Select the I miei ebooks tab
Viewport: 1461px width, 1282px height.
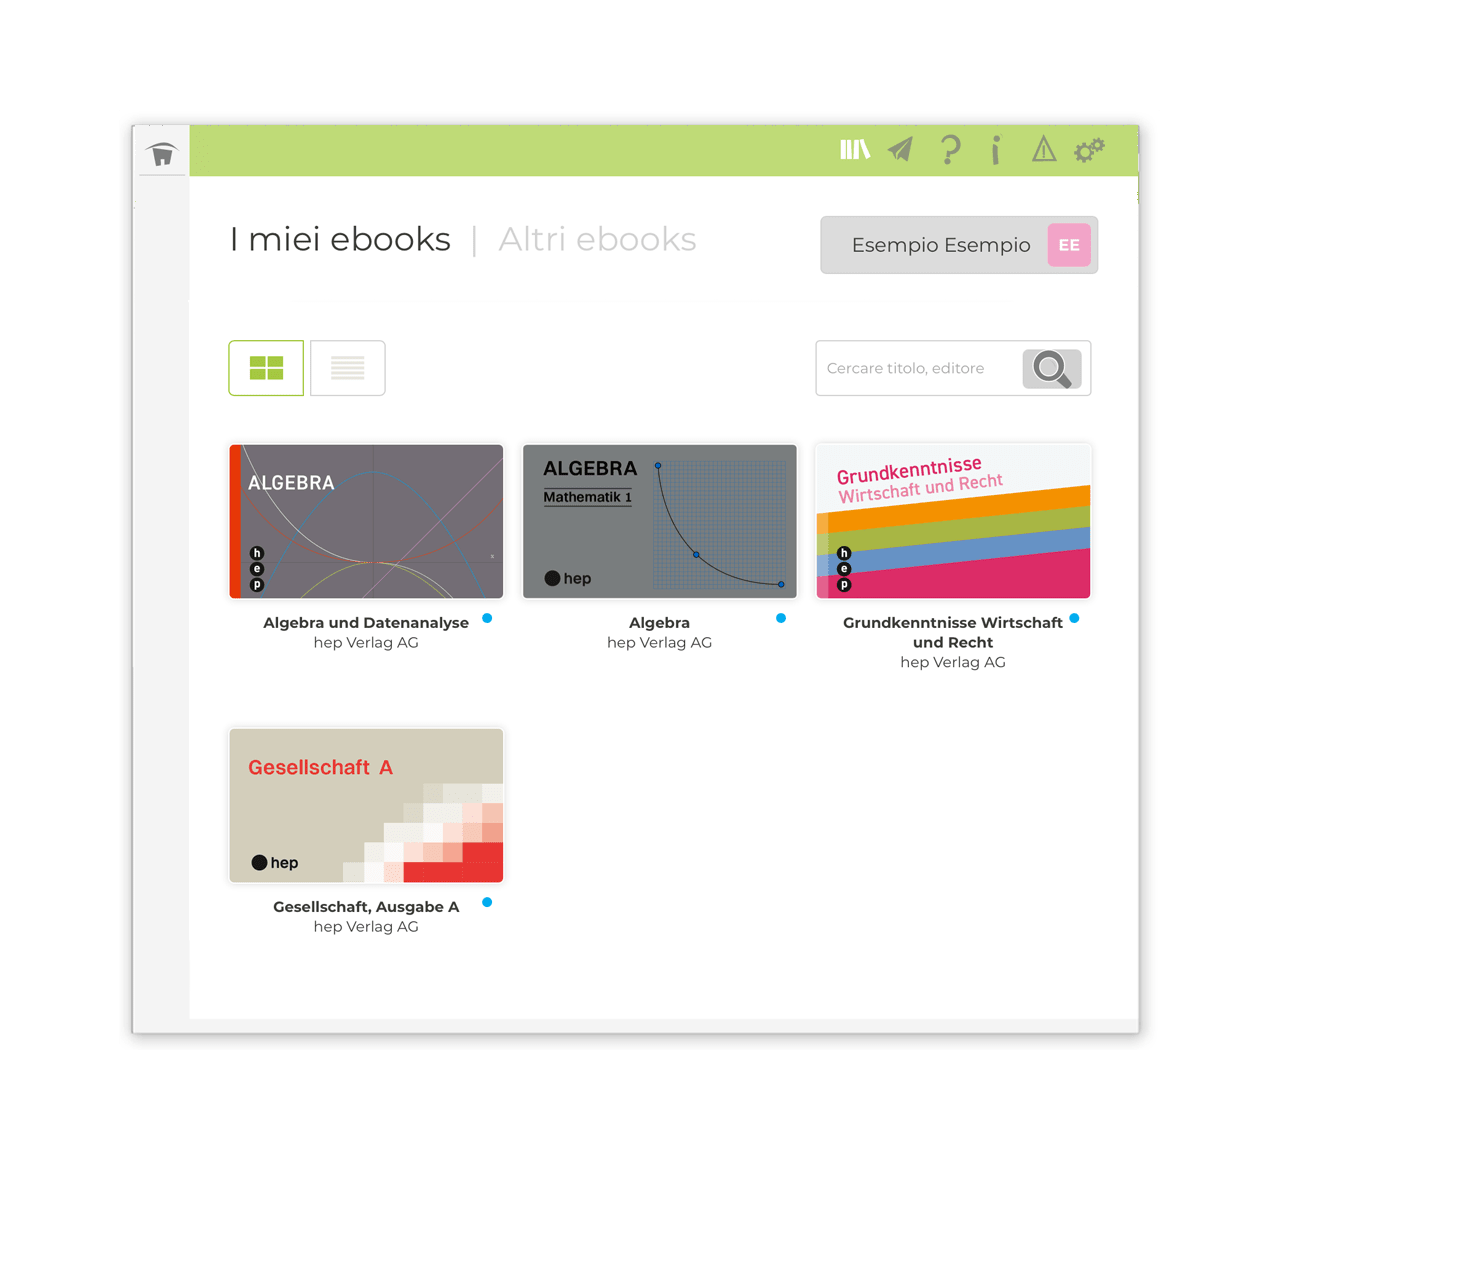[x=340, y=240]
